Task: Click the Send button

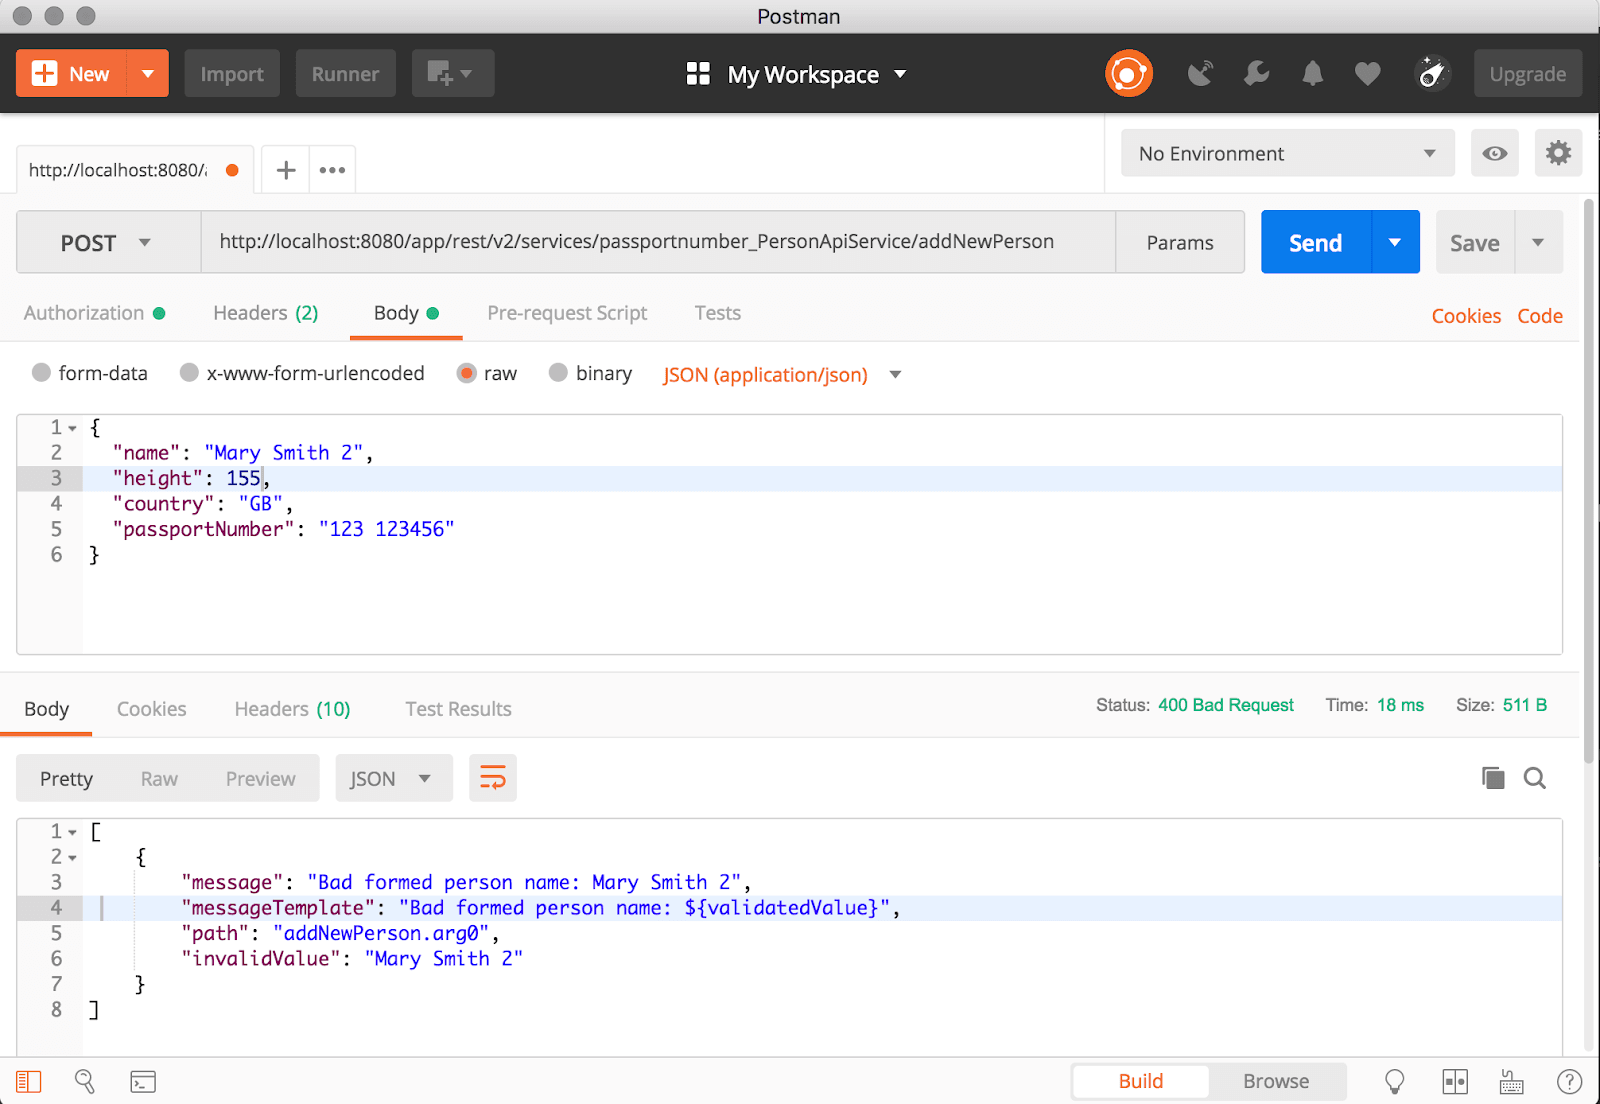Action: click(x=1315, y=241)
